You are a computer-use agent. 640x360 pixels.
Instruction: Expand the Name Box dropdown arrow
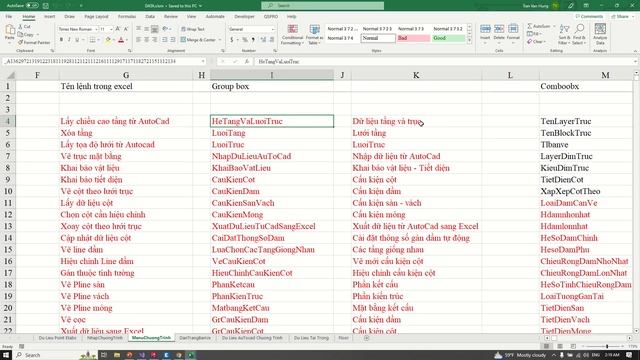pyautogui.click(x=203, y=62)
